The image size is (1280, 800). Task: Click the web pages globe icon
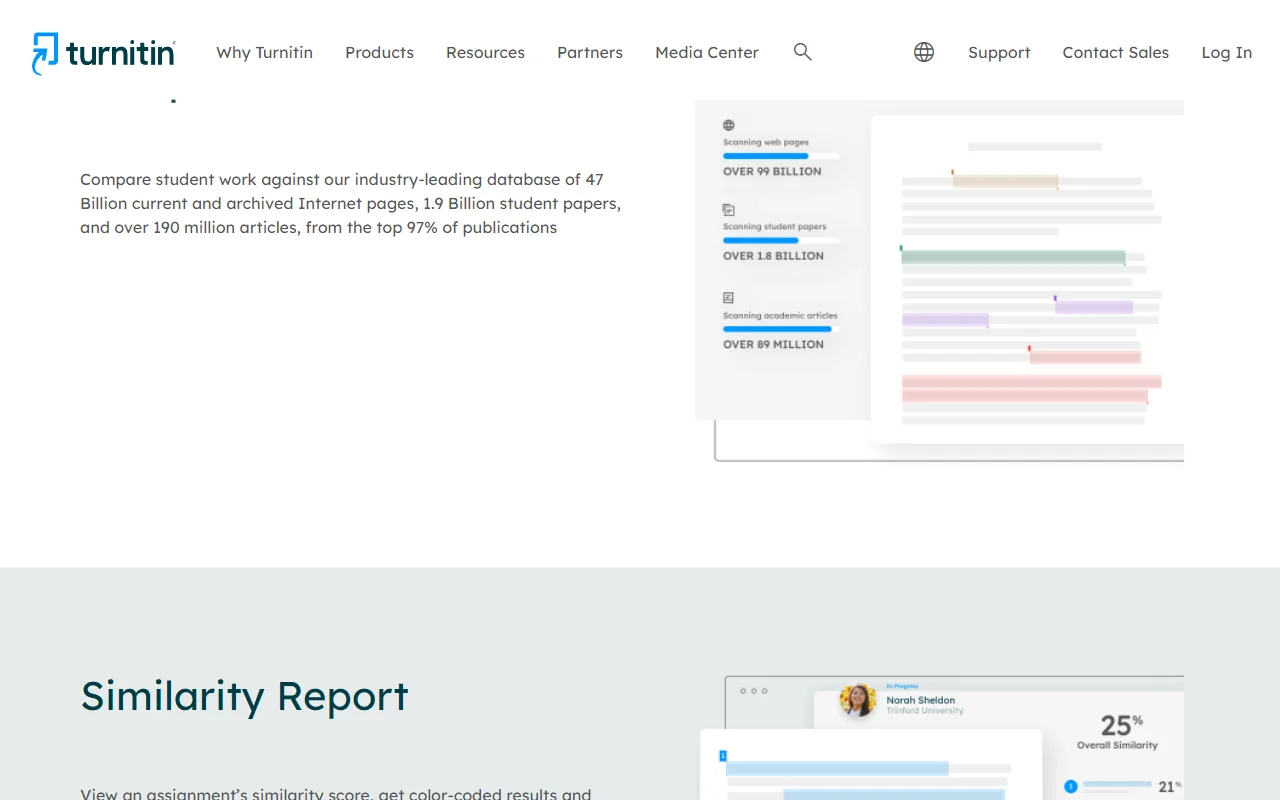pos(729,125)
